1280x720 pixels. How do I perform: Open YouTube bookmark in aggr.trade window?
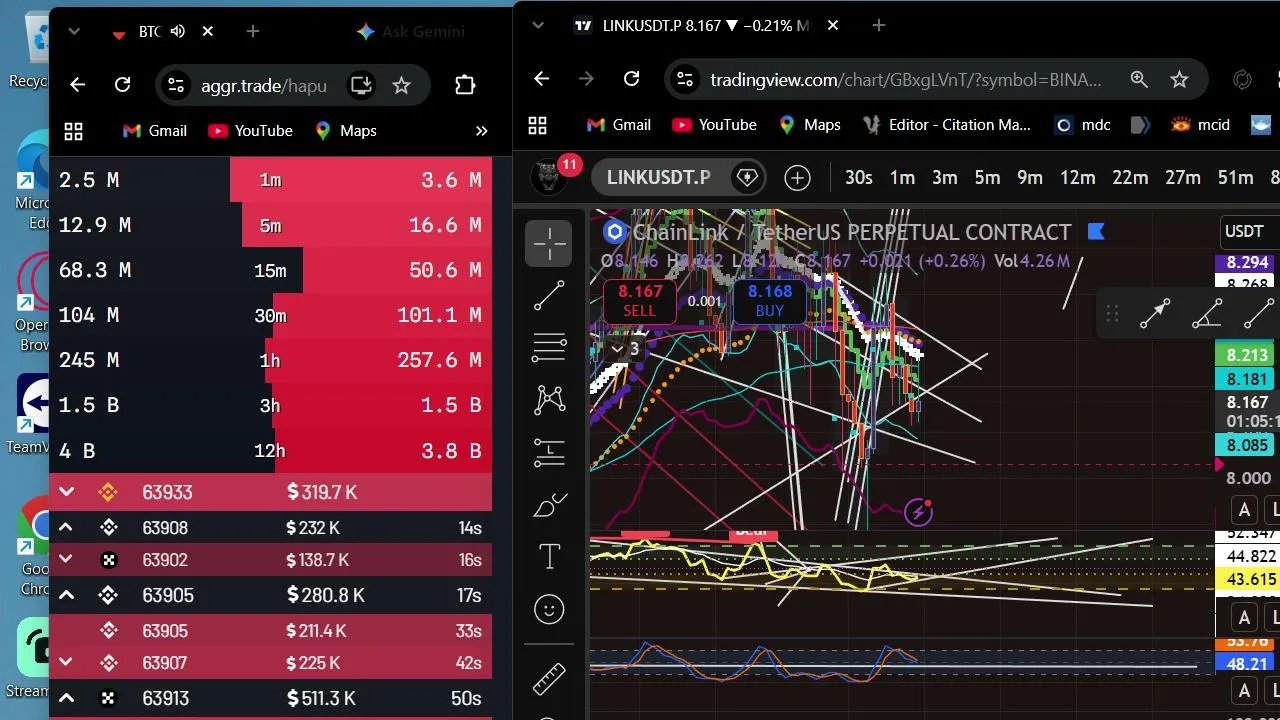pos(250,131)
